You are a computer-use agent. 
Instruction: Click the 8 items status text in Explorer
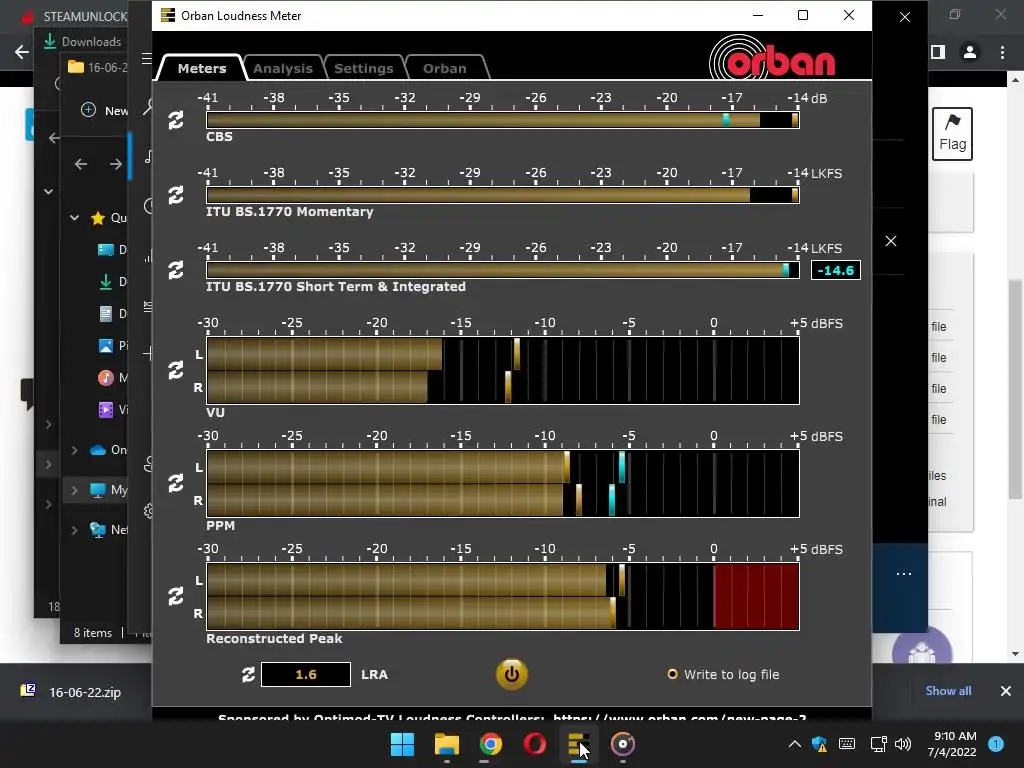pyautogui.click(x=93, y=633)
